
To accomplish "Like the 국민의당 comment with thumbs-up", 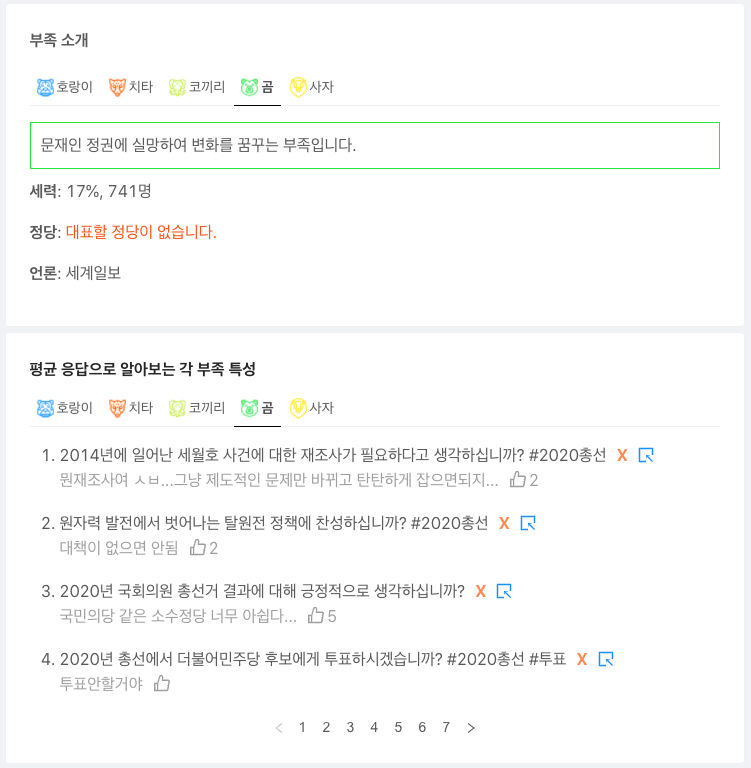I will pos(316,615).
